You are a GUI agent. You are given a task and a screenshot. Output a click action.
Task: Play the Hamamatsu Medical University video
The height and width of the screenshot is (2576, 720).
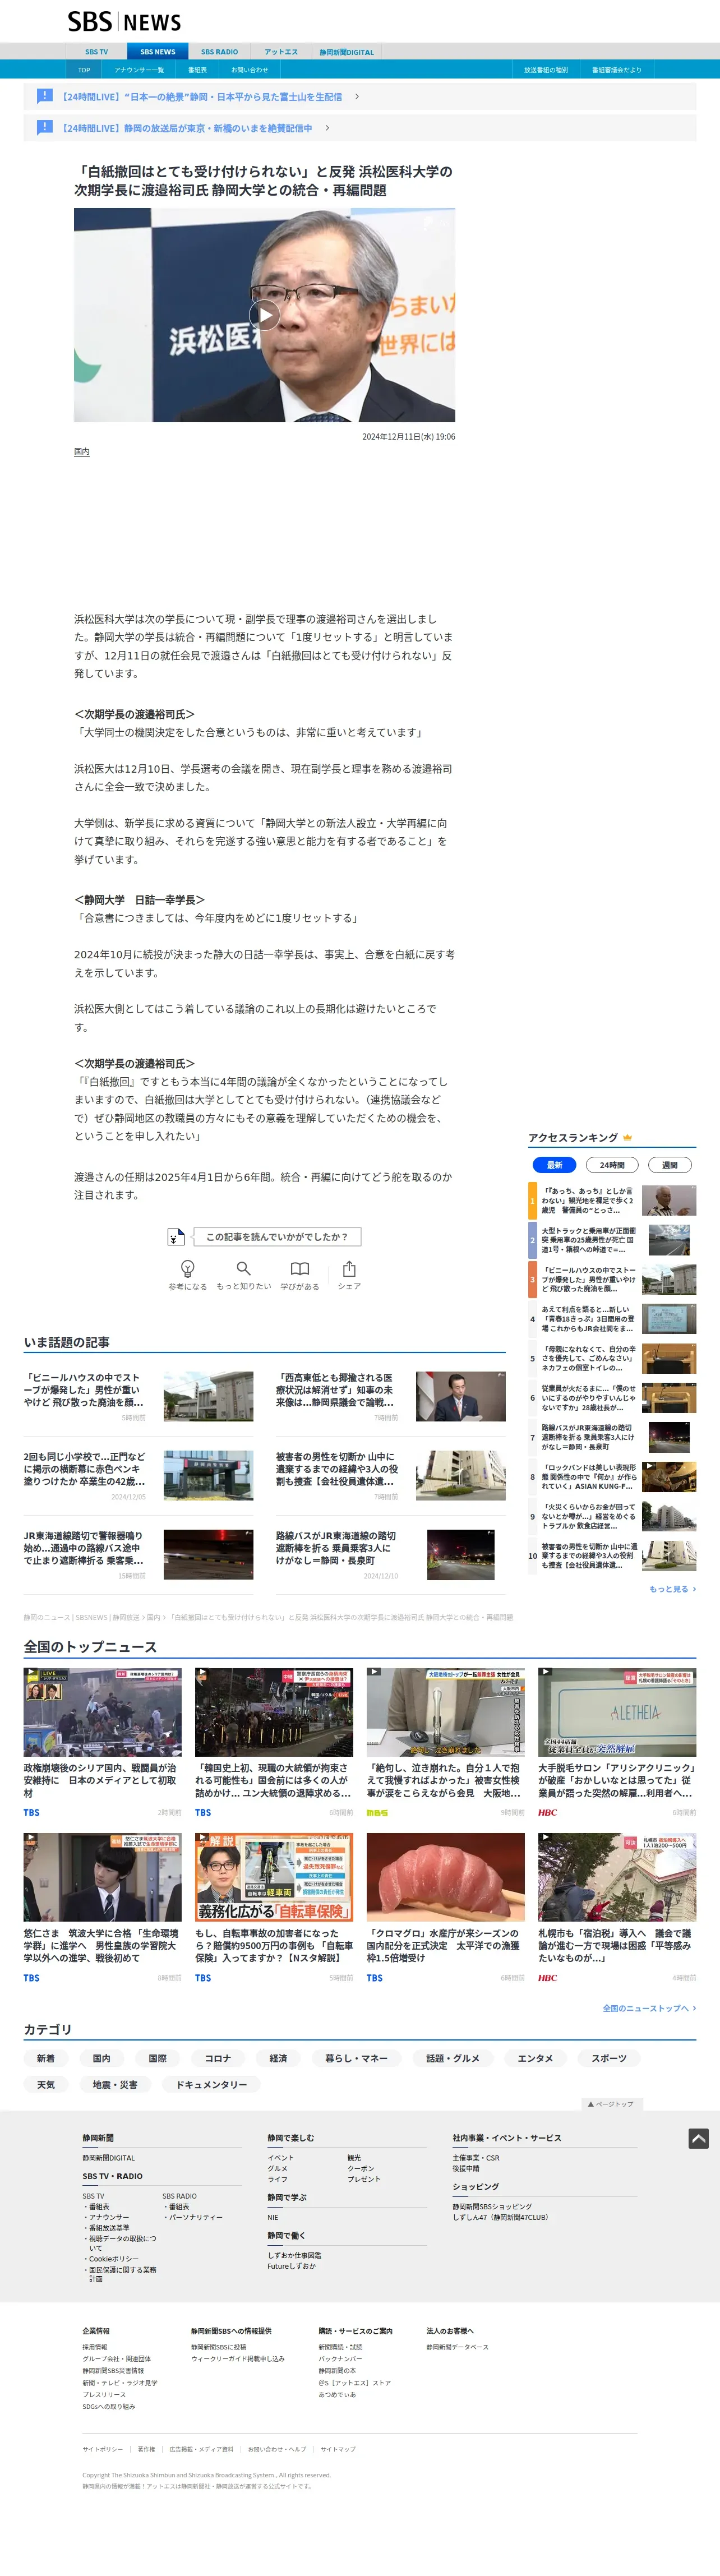click(264, 315)
